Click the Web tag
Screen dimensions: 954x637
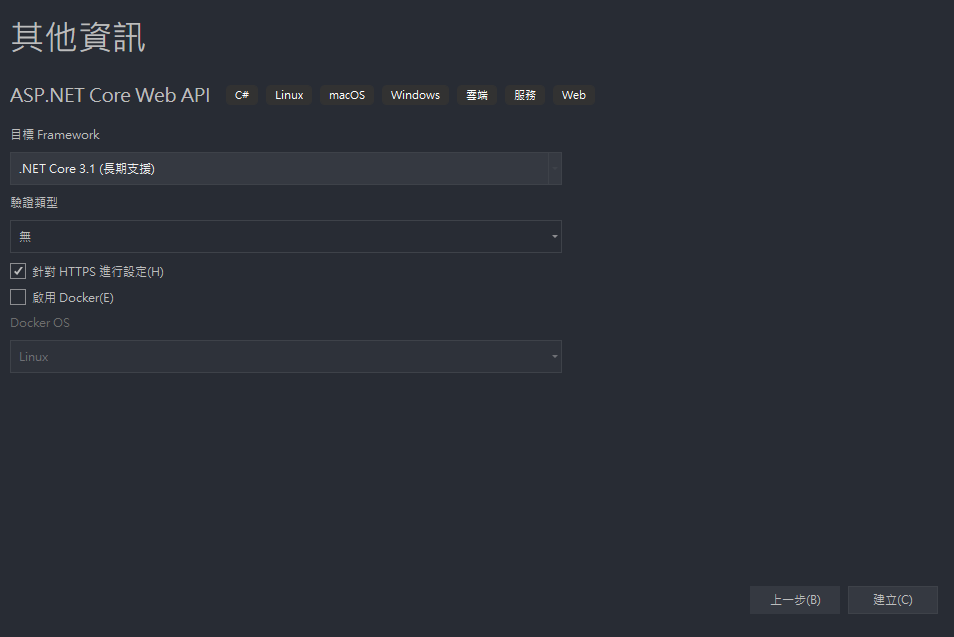coord(574,95)
